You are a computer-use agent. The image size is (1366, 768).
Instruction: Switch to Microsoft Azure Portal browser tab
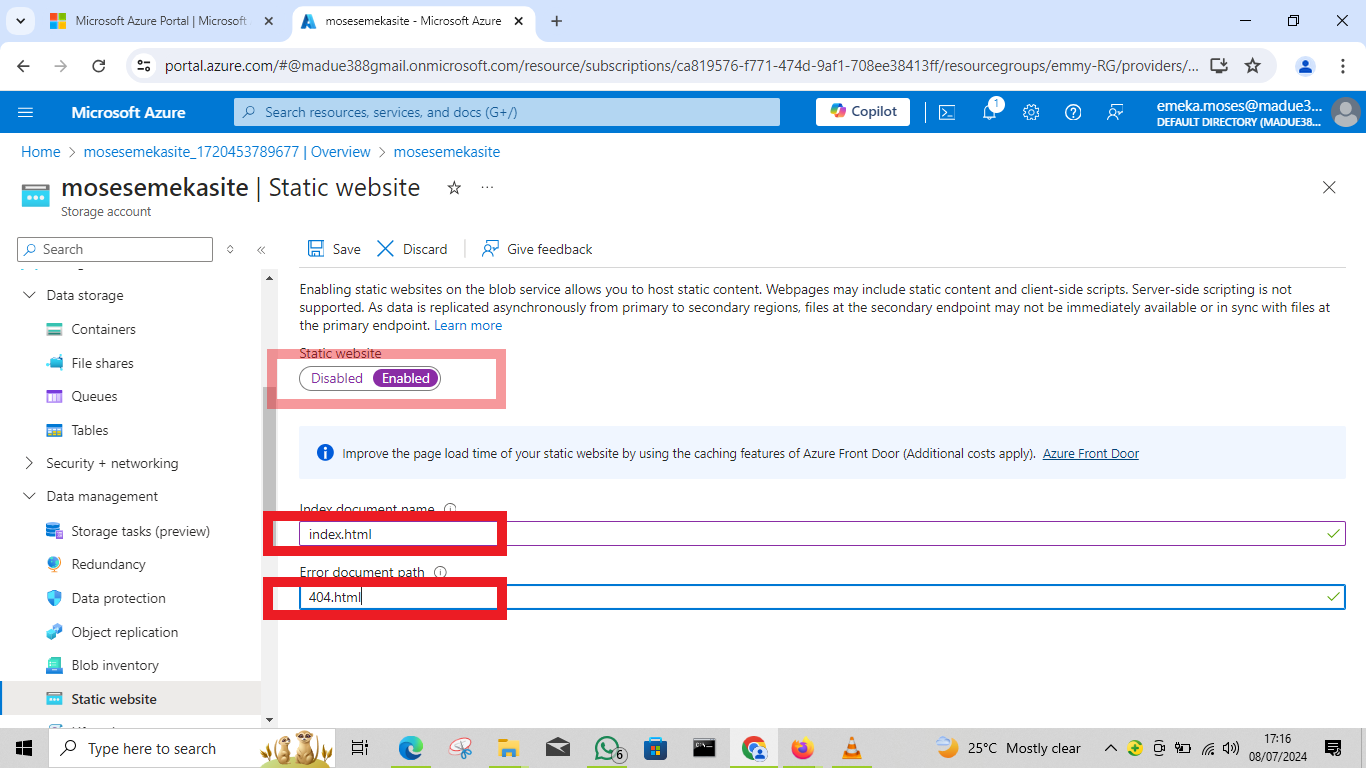coord(161,21)
